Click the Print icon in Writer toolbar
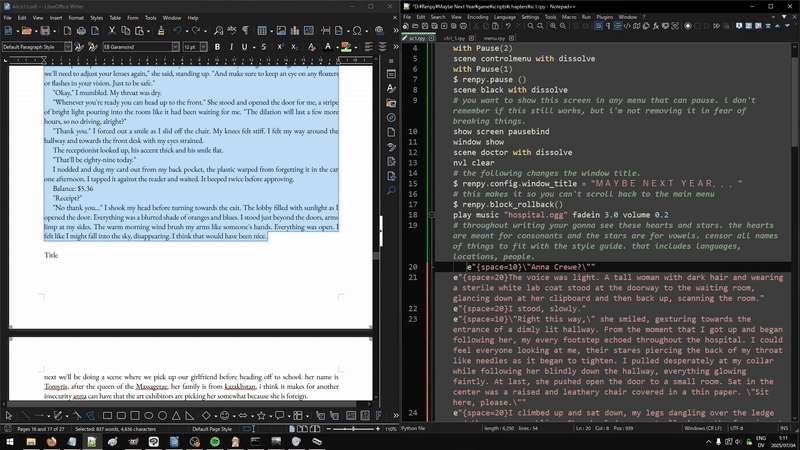 pos(81,31)
